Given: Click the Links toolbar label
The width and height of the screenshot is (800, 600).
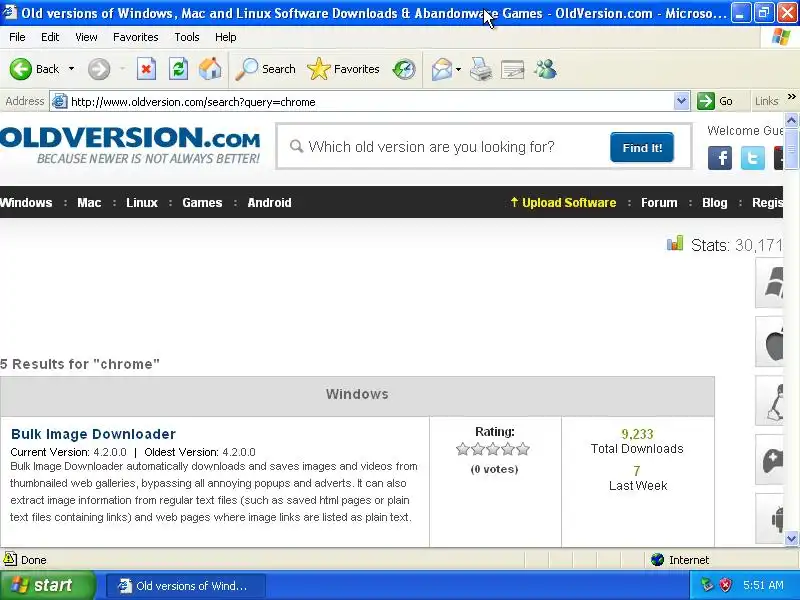Looking at the screenshot, I should click(x=766, y=101).
